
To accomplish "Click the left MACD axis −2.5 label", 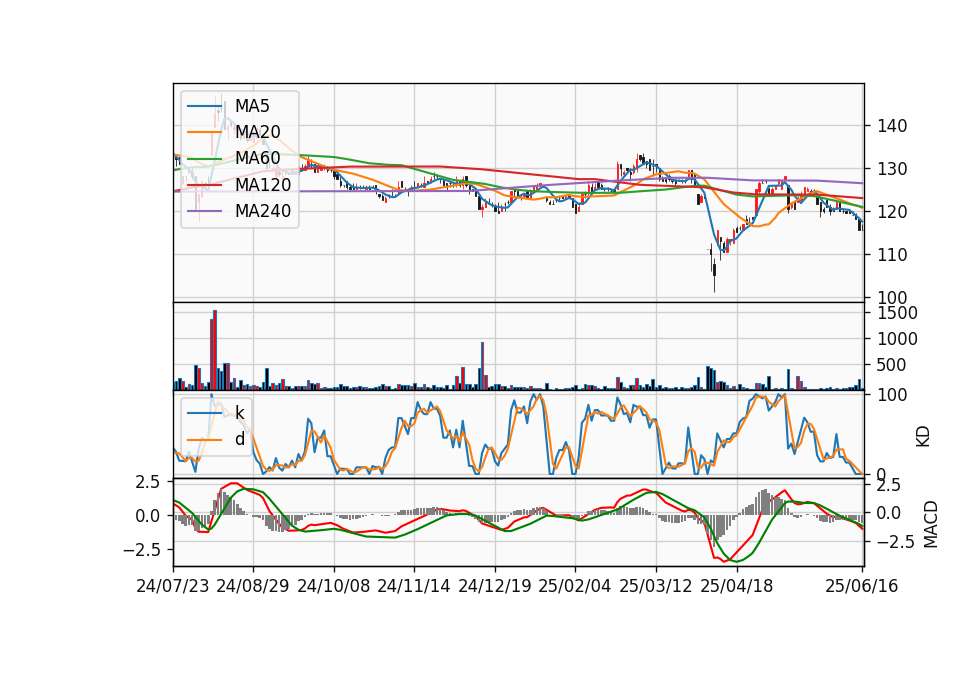I will [x=141, y=550].
